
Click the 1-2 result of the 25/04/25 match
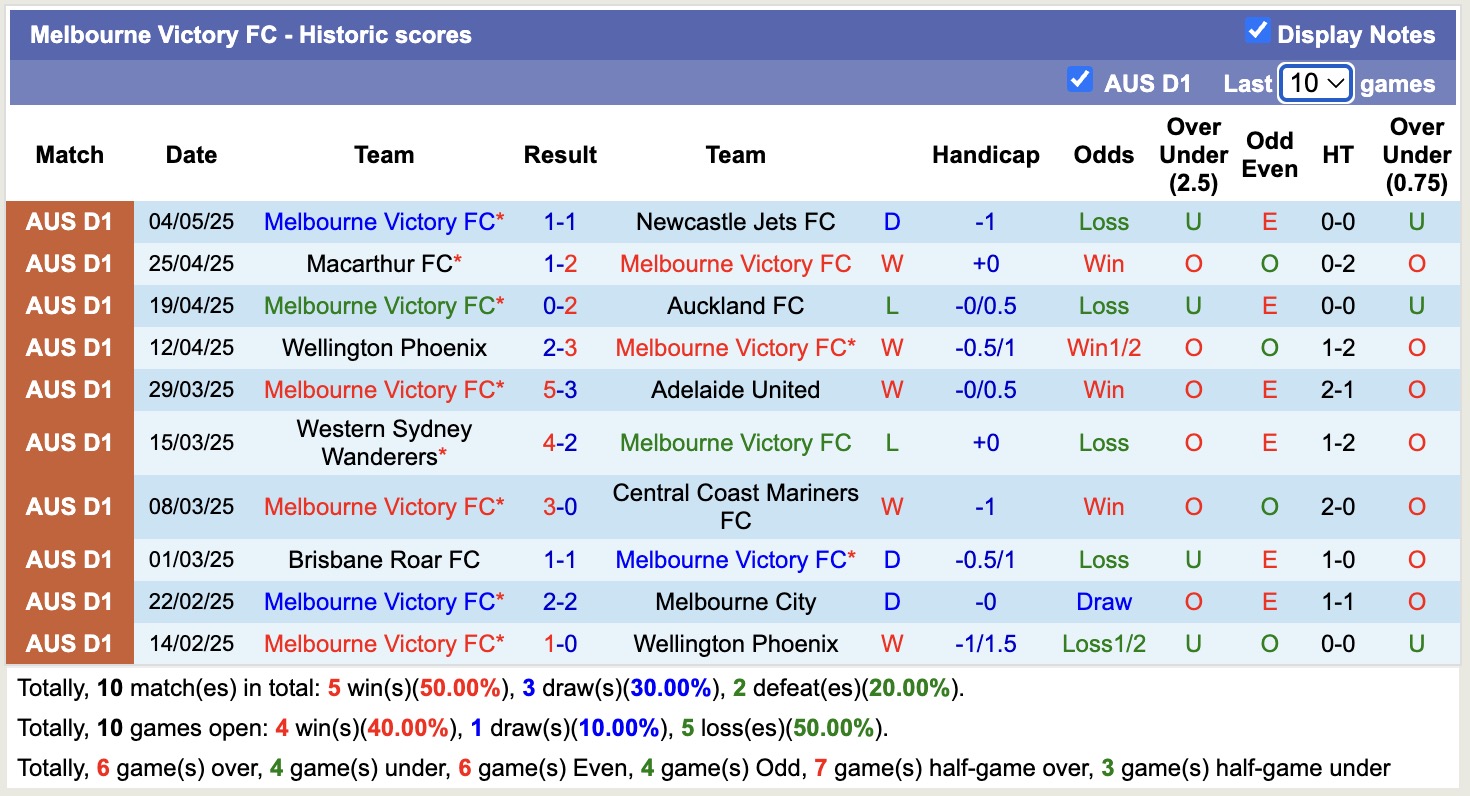561,264
